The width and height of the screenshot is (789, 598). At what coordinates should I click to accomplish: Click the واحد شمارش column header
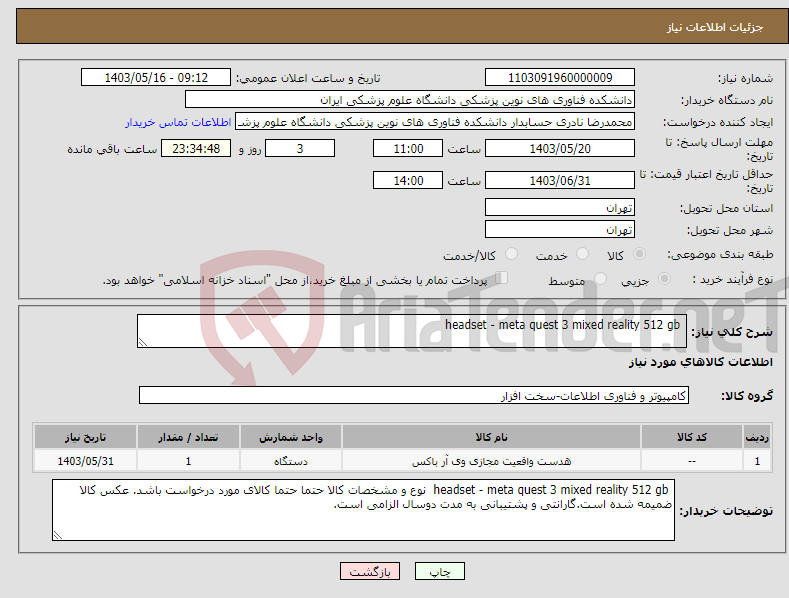click(x=291, y=437)
